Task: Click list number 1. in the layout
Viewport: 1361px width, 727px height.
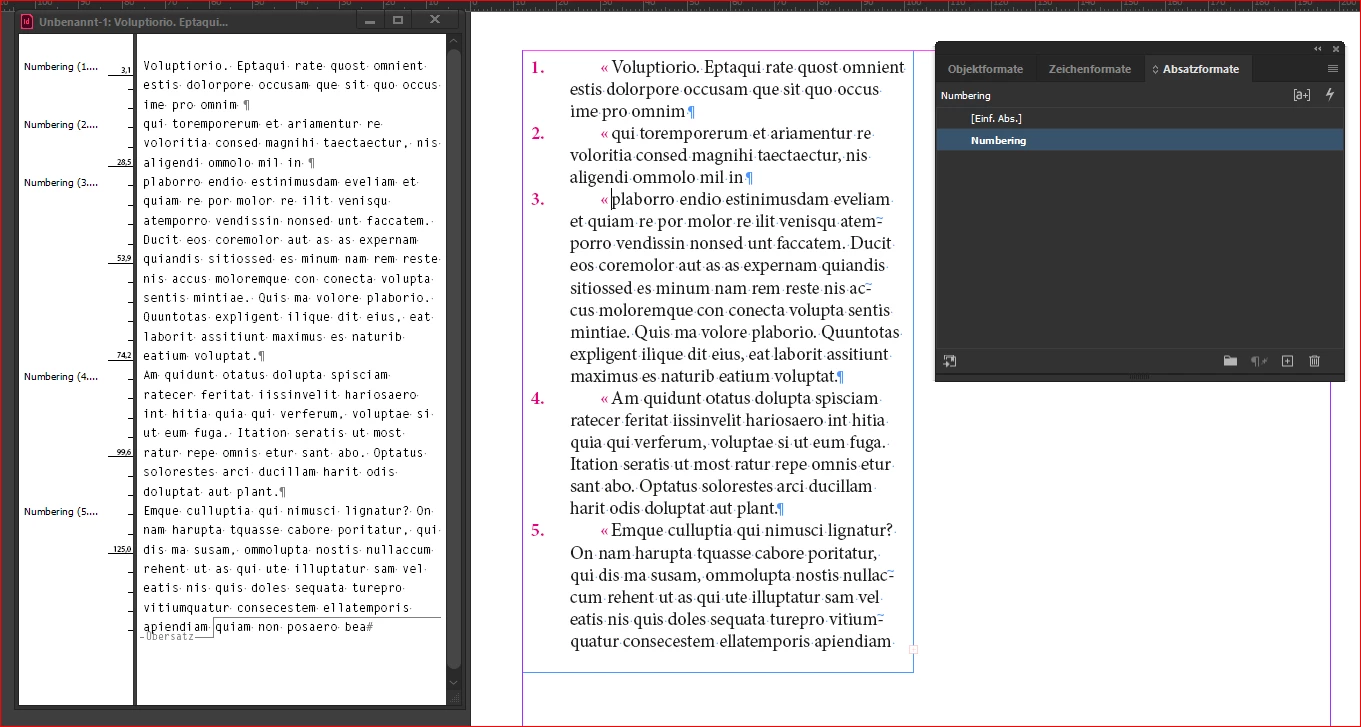Action: (538, 68)
